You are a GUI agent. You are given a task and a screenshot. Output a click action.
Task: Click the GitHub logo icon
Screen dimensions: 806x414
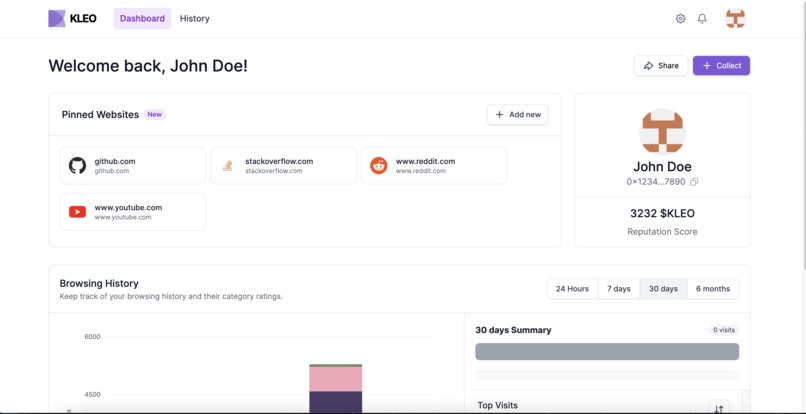(x=78, y=166)
